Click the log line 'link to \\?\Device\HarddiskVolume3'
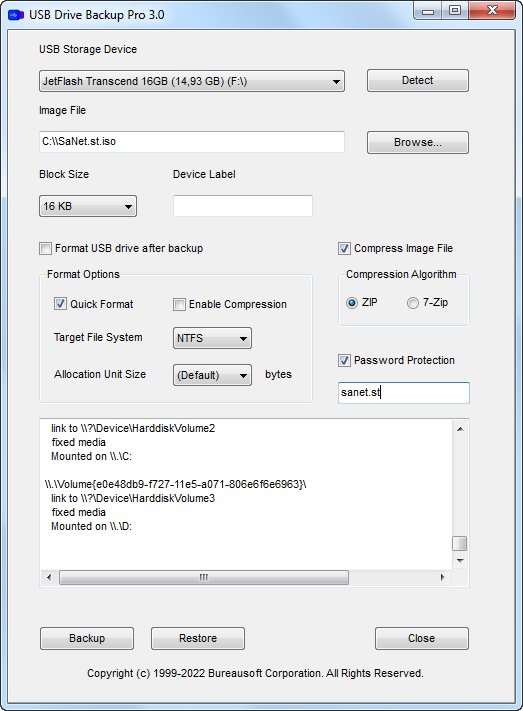The image size is (523, 711). [133, 498]
